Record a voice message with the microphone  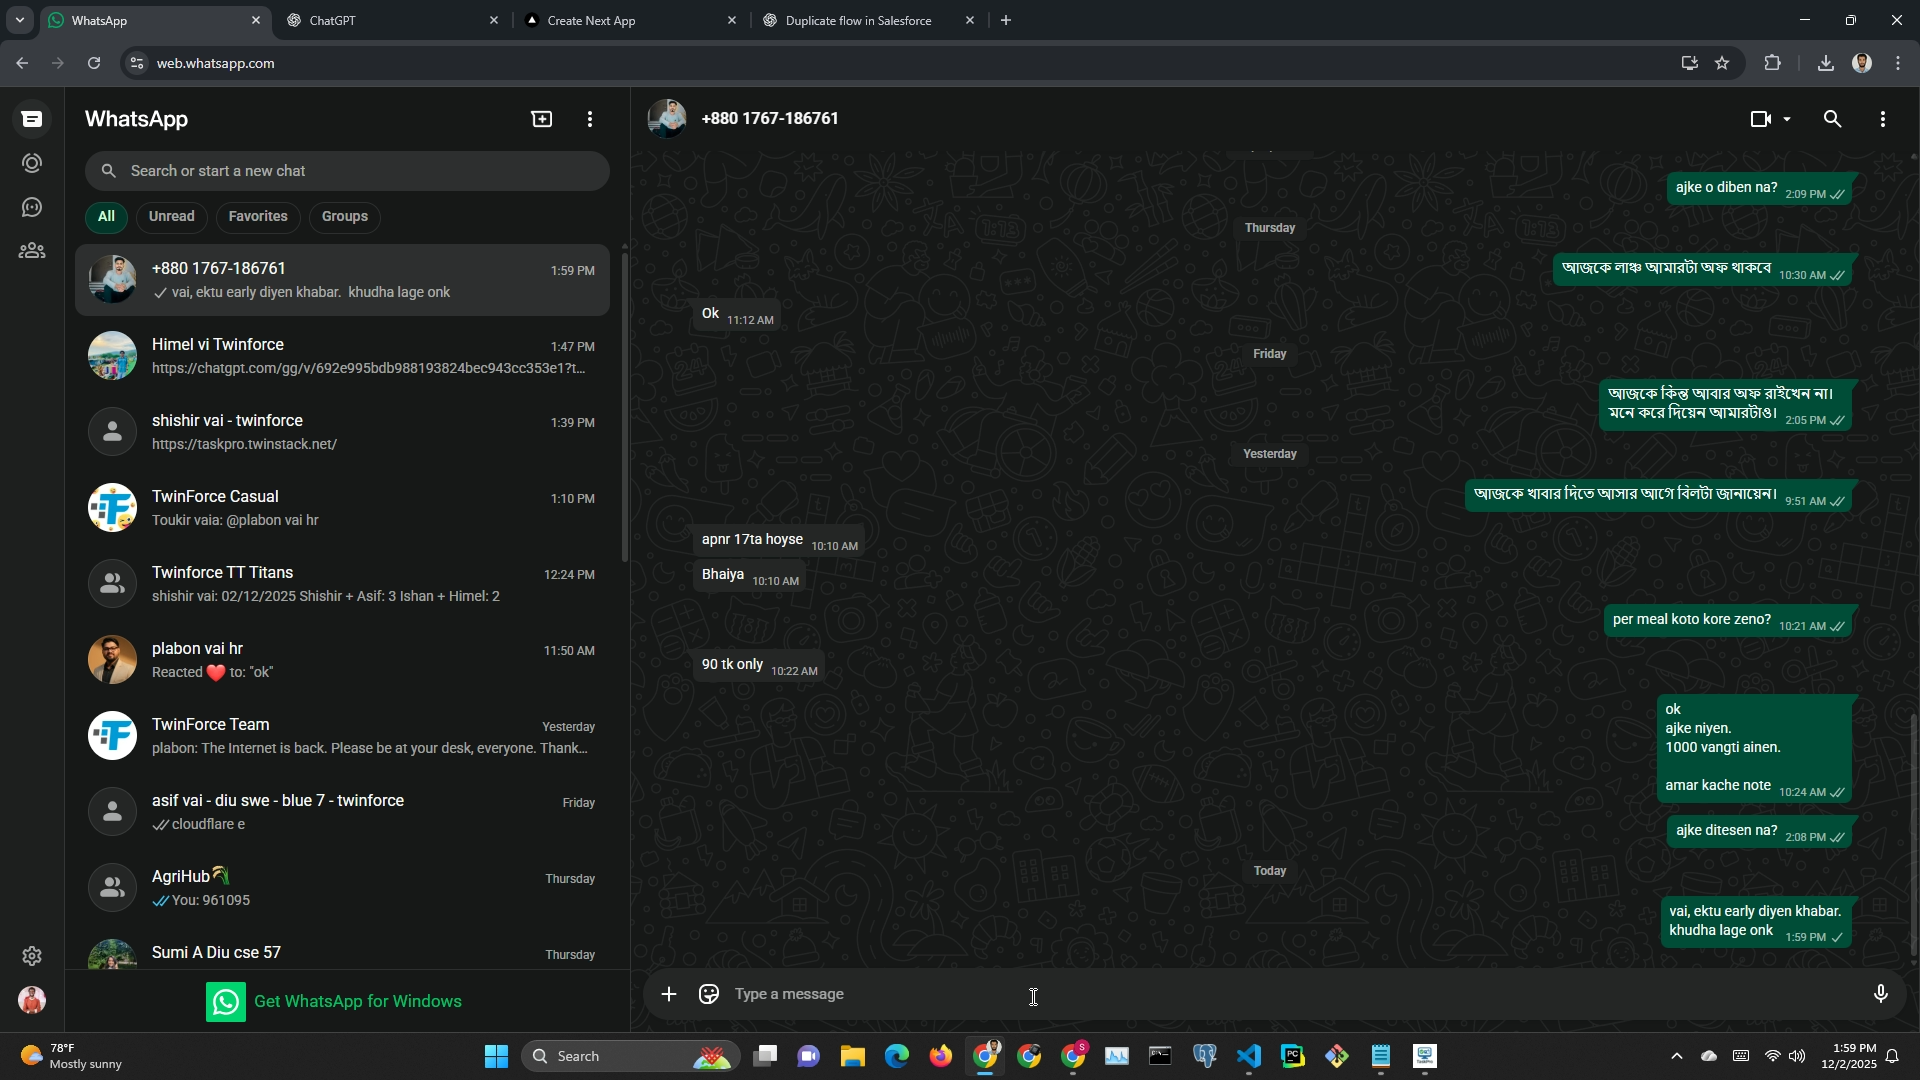pyautogui.click(x=1880, y=994)
